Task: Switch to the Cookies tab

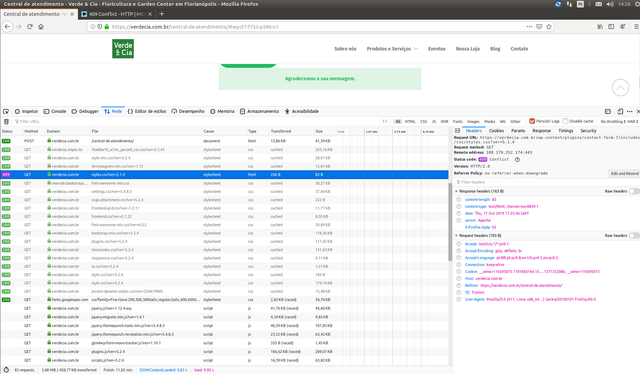Action: (496, 131)
